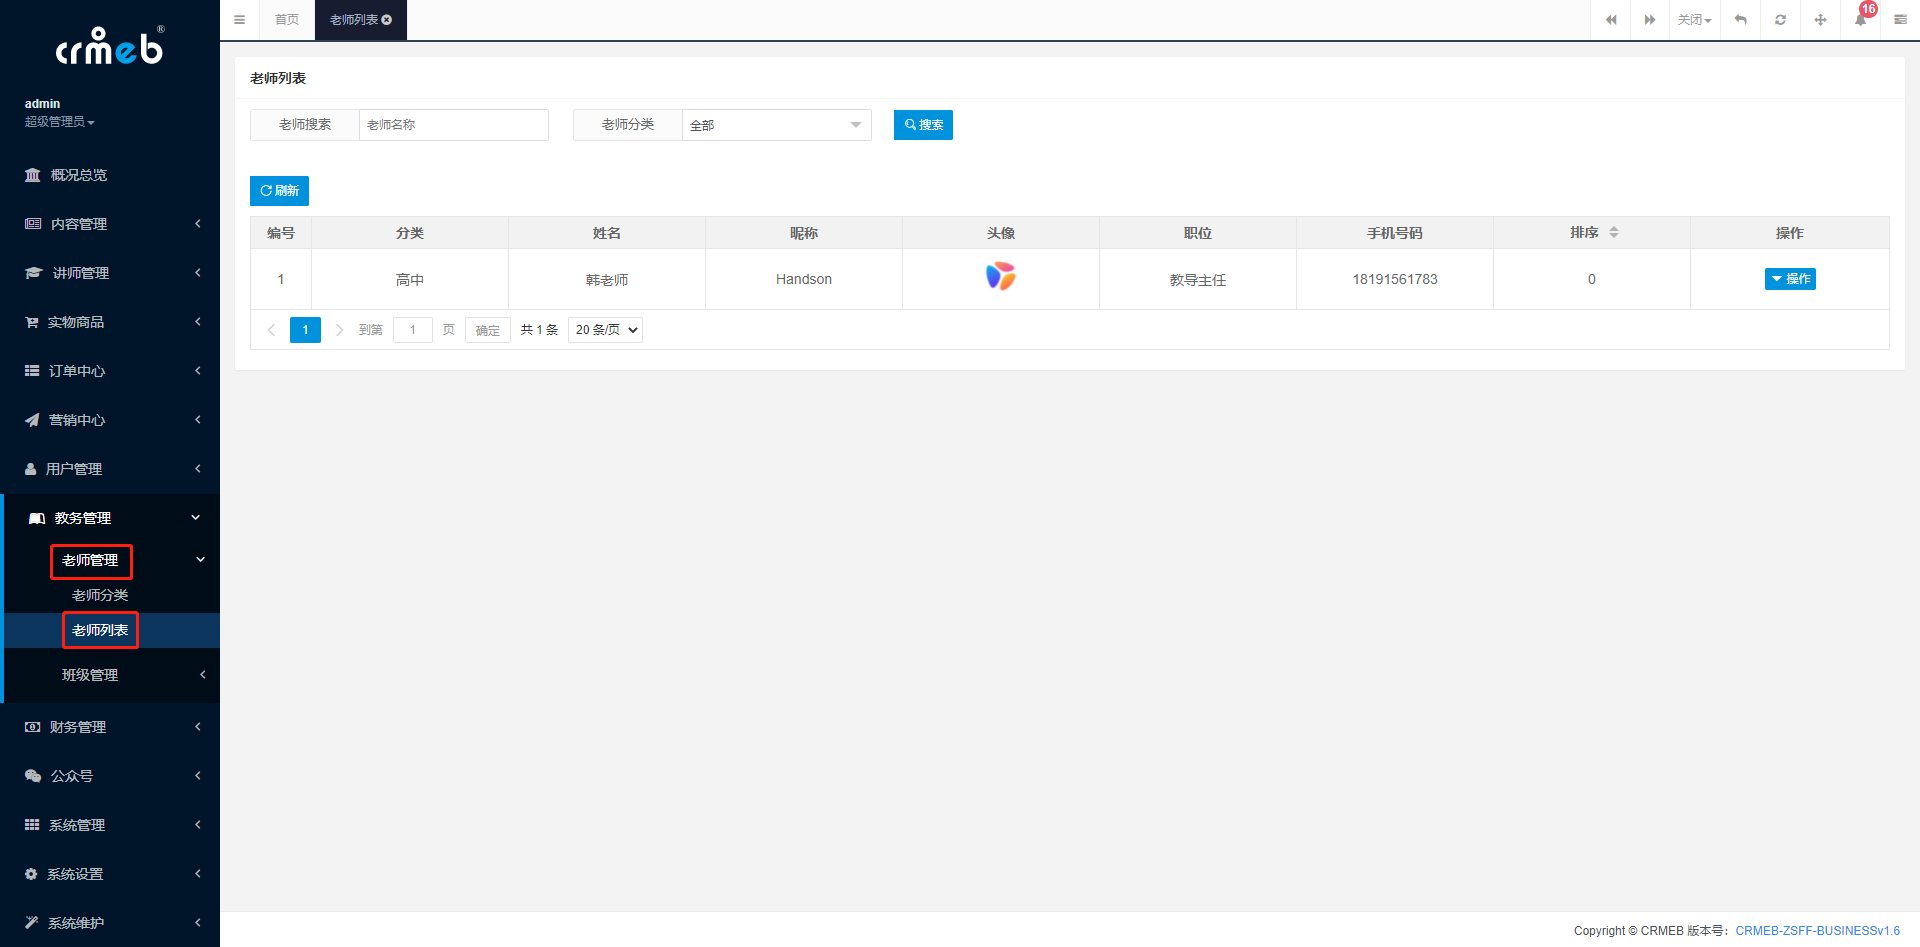Viewport: 1920px width, 947px height.
Task: Close the 老师列表 tab using its x icon
Action: click(387, 20)
